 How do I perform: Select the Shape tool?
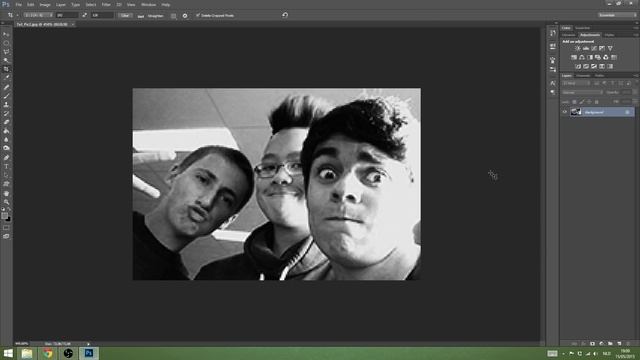click(6, 184)
